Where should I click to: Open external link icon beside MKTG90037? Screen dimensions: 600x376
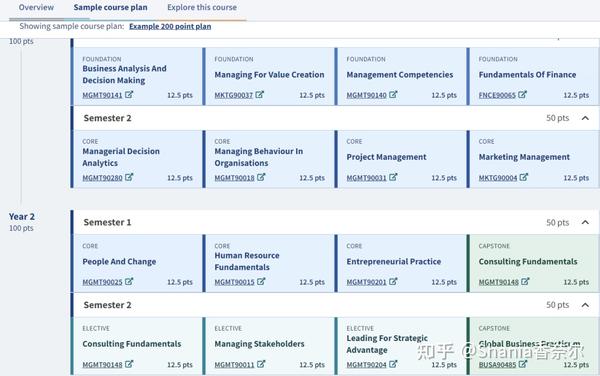pyautogui.click(x=259, y=94)
